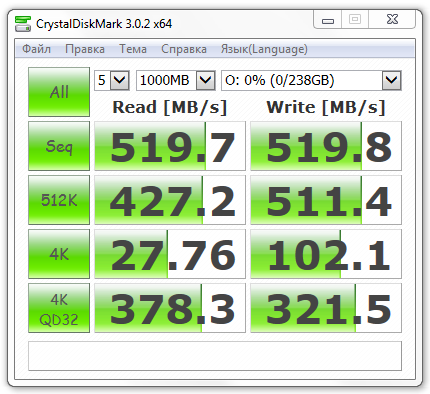Click the CrystalDiskMark app icon in title bar

point(23,24)
